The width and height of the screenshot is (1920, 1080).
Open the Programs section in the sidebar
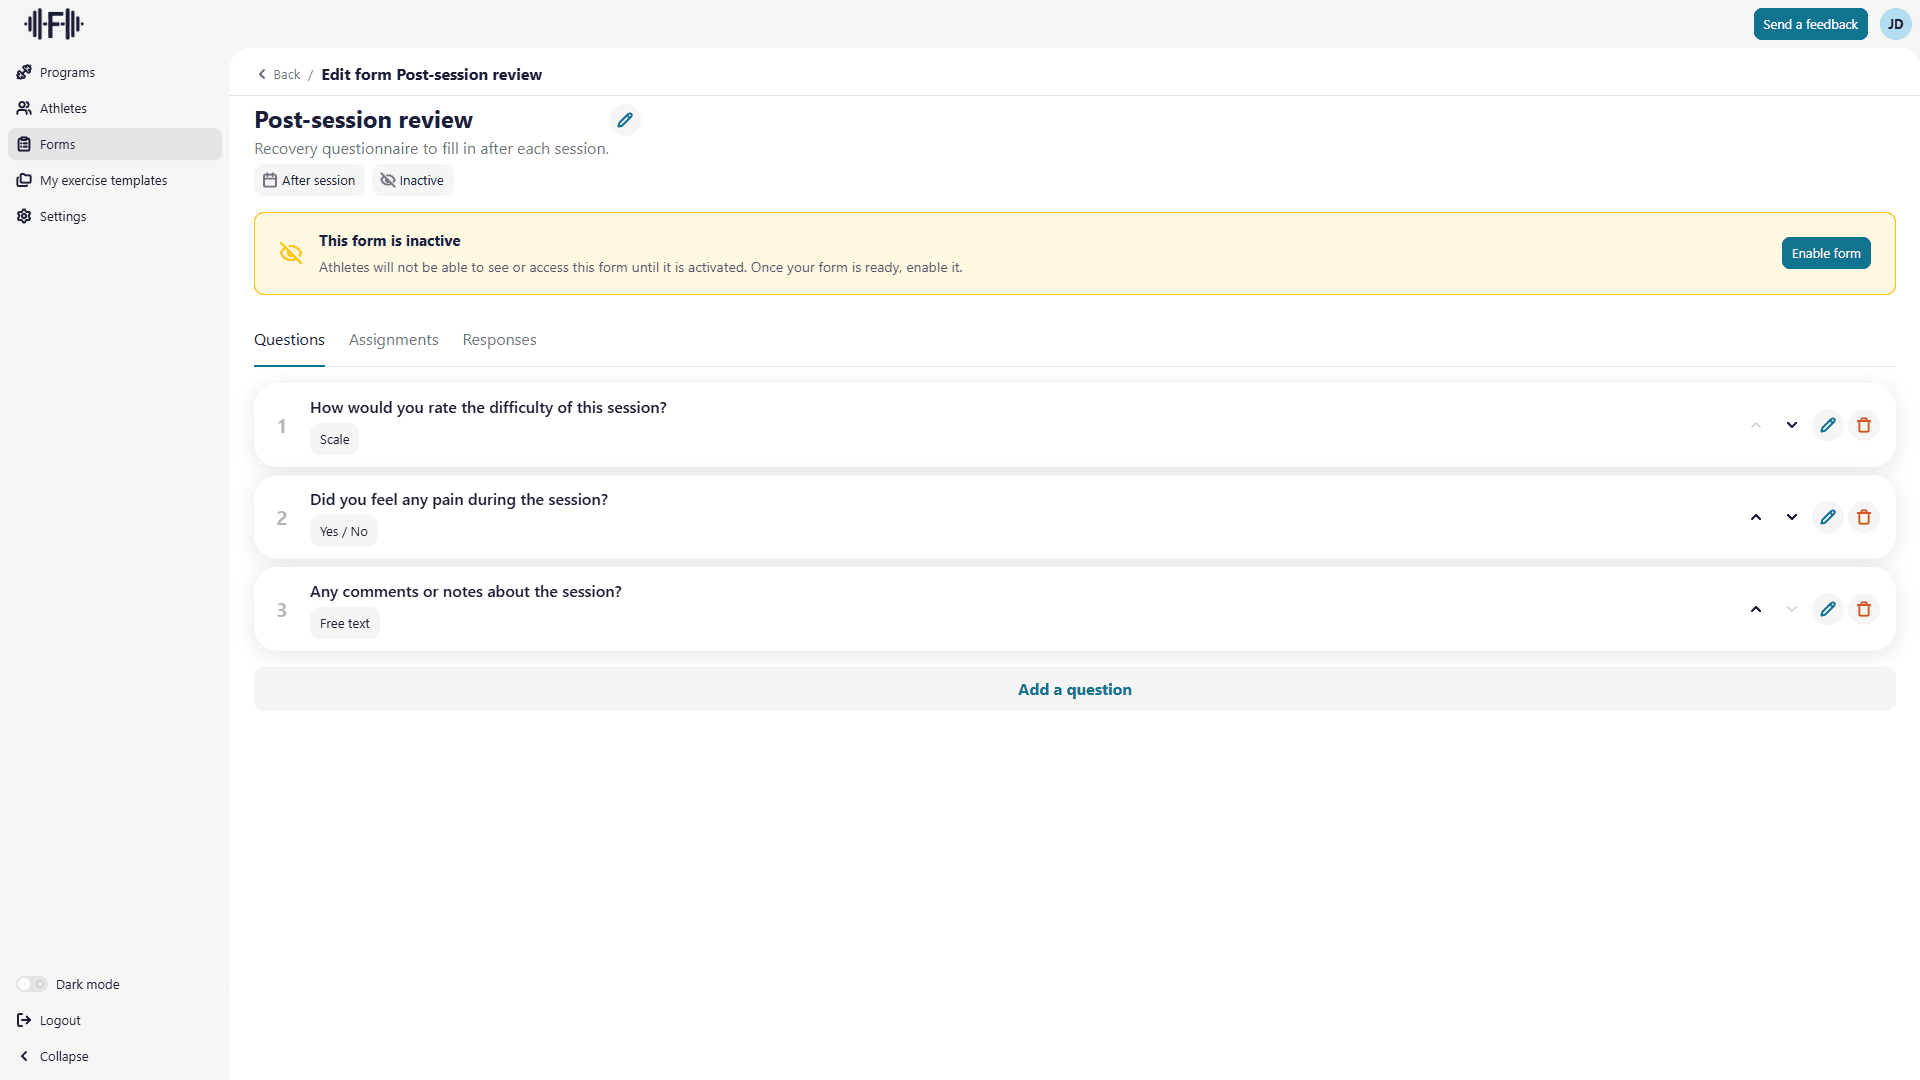click(x=24, y=72)
